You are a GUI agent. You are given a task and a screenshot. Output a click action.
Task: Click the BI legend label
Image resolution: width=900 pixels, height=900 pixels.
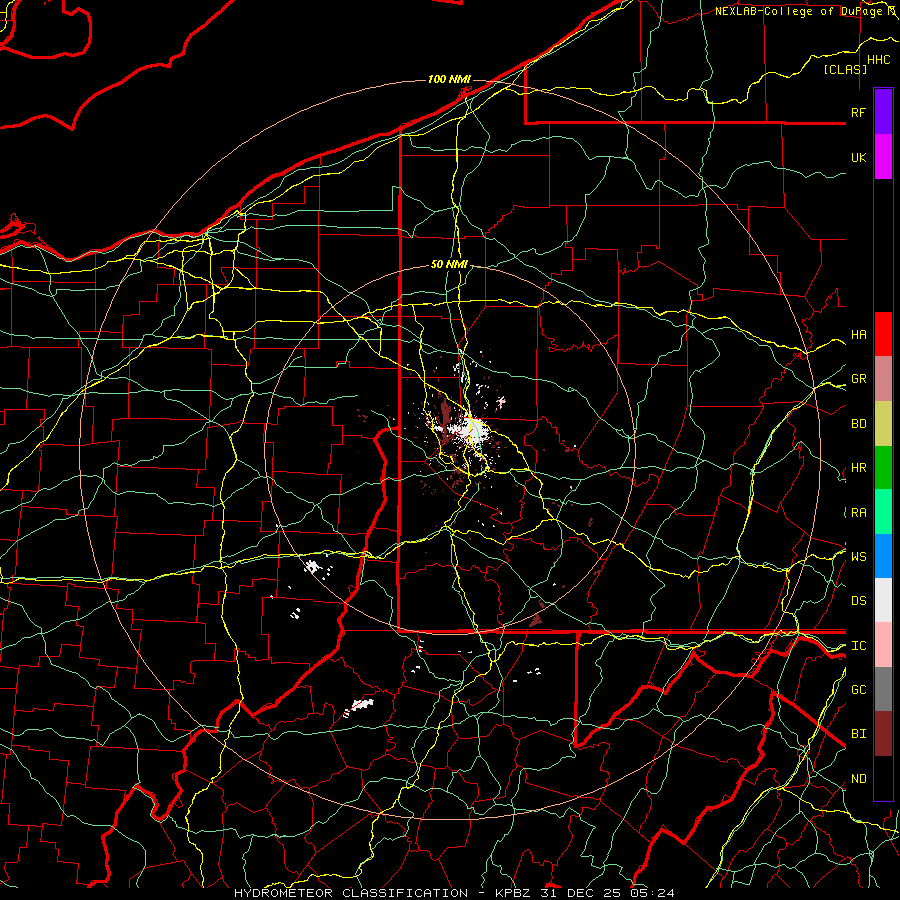pyautogui.click(x=858, y=734)
